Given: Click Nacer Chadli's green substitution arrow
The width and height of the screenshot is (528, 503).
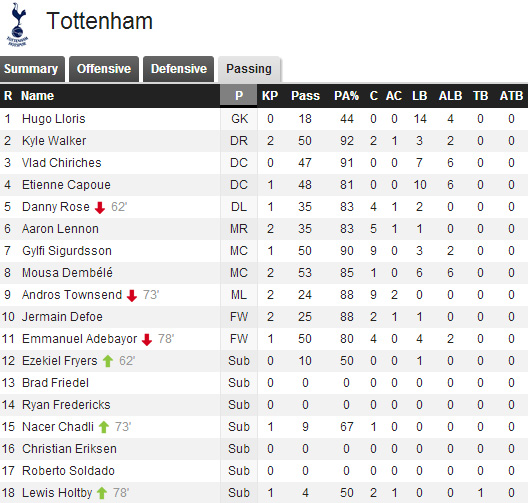Looking at the screenshot, I should (x=104, y=427).
